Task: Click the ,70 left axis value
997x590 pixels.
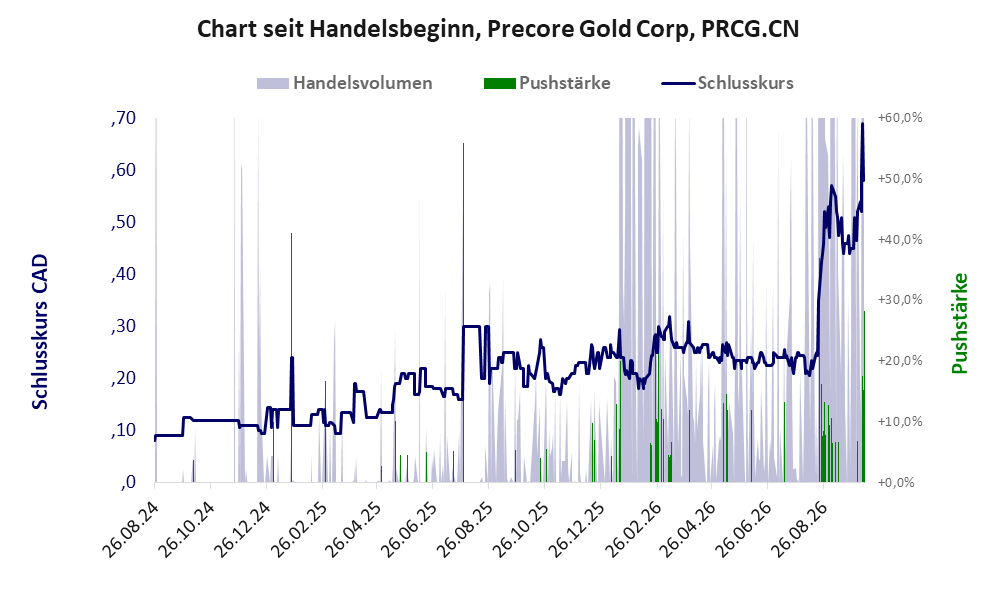Action: 123,118
